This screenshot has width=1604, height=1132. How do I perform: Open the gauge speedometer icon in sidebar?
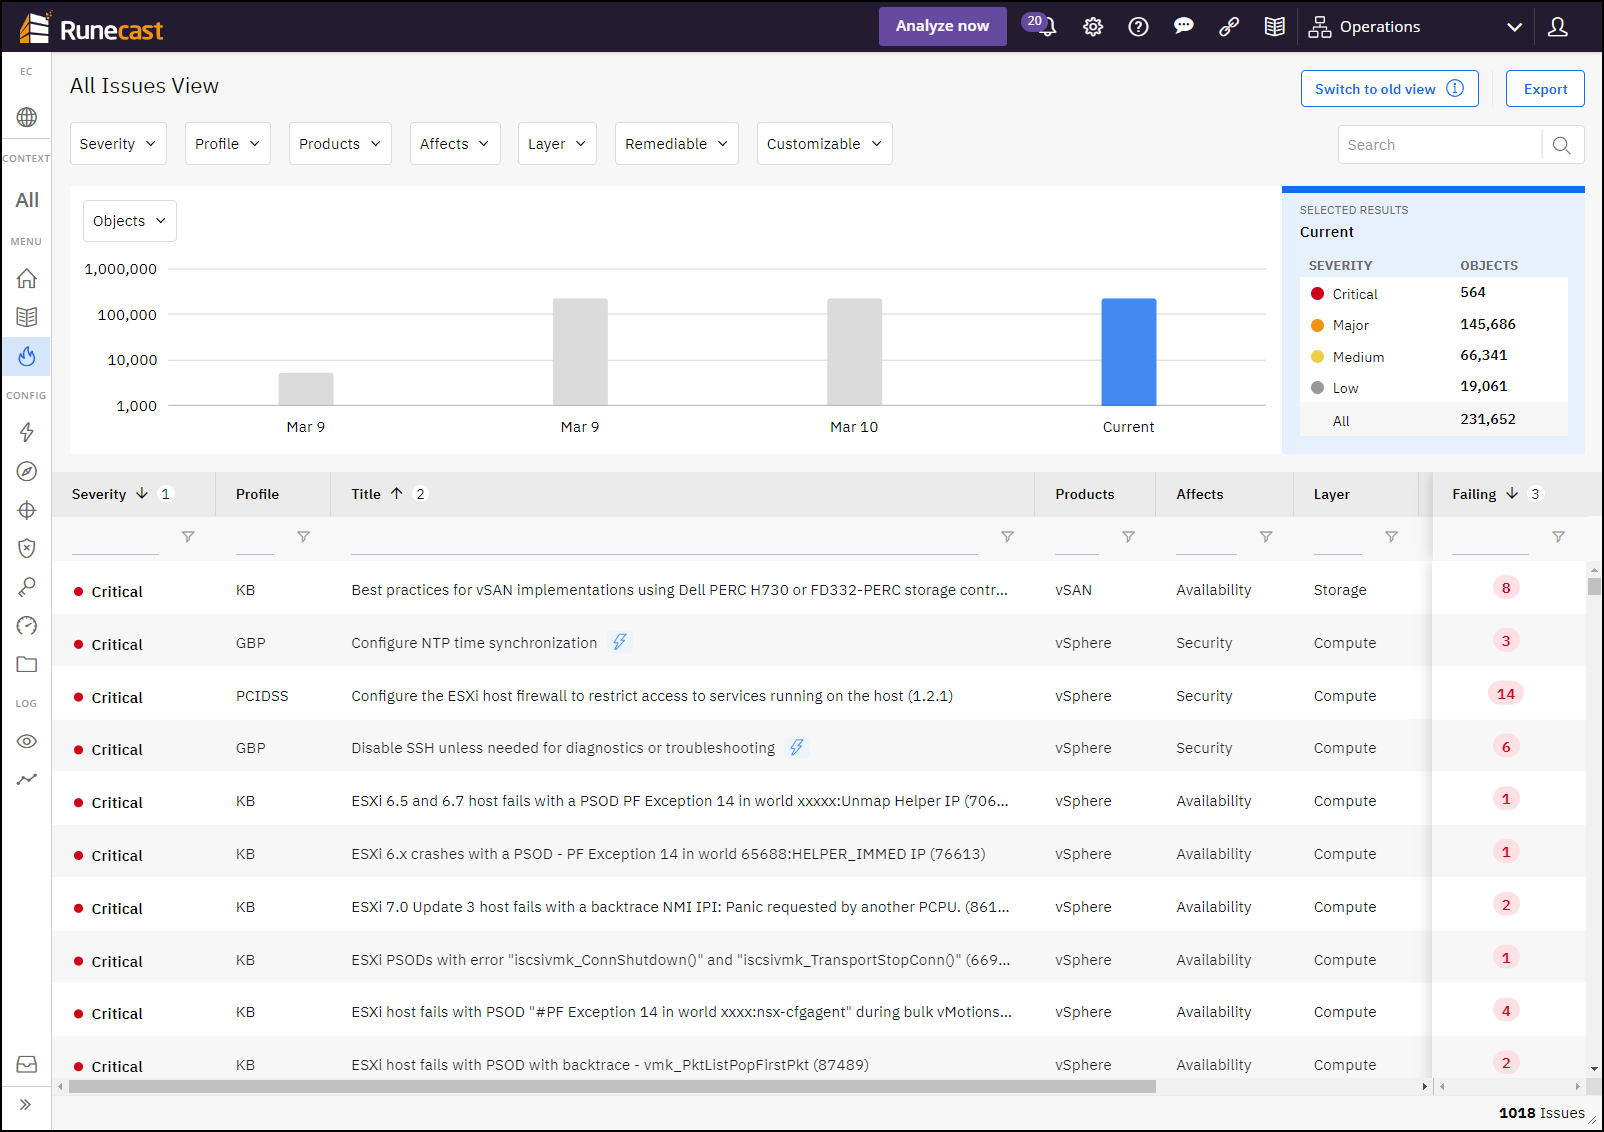click(27, 626)
